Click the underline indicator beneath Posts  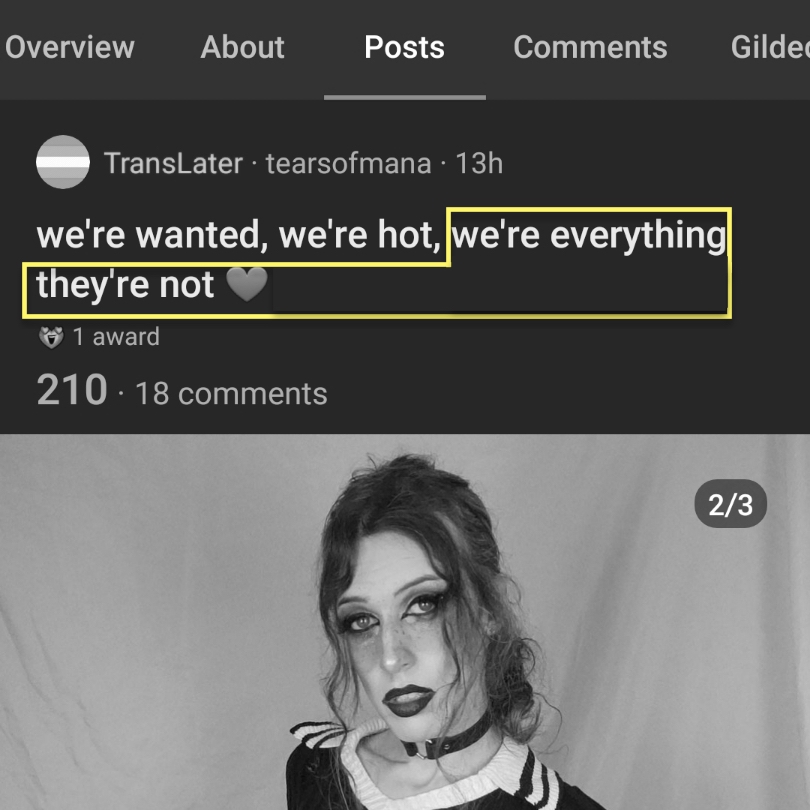(x=405, y=97)
